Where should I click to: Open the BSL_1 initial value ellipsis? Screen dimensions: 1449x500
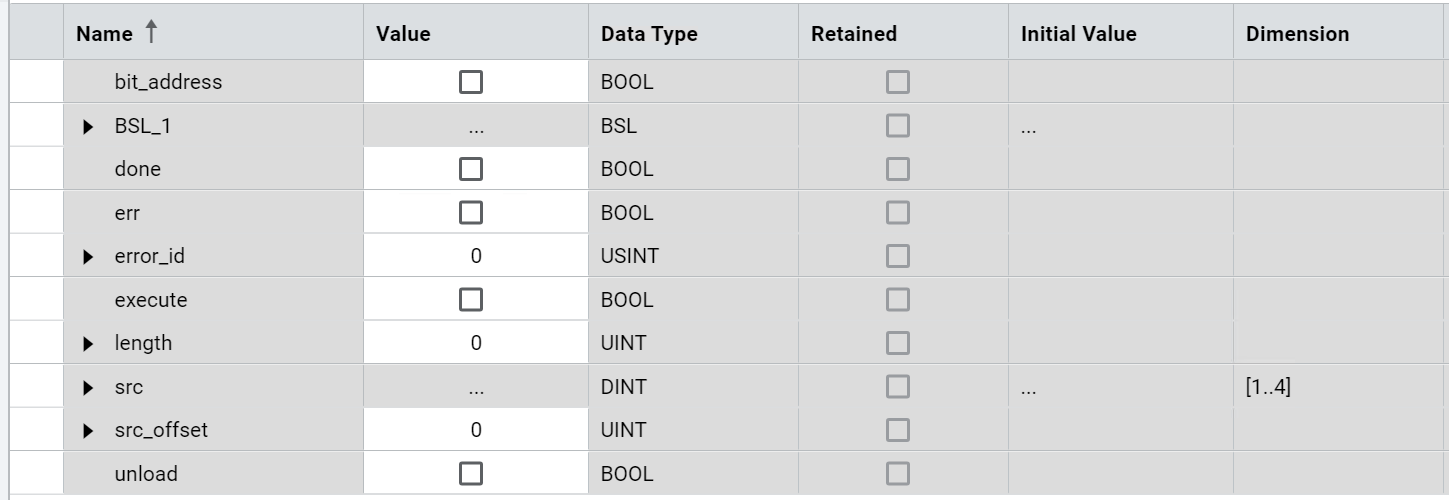coord(1029,128)
